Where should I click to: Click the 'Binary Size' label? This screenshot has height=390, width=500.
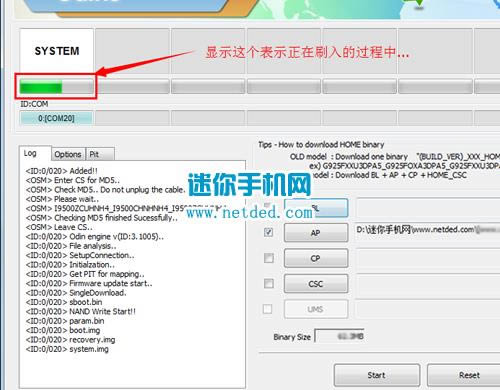(292, 337)
